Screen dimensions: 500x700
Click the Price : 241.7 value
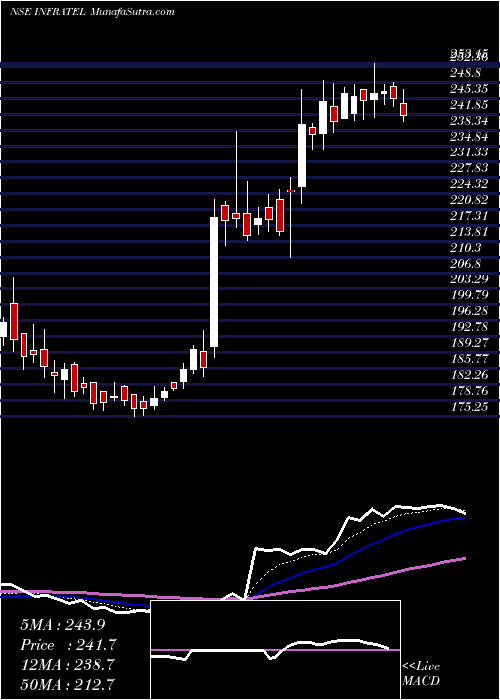point(68,645)
